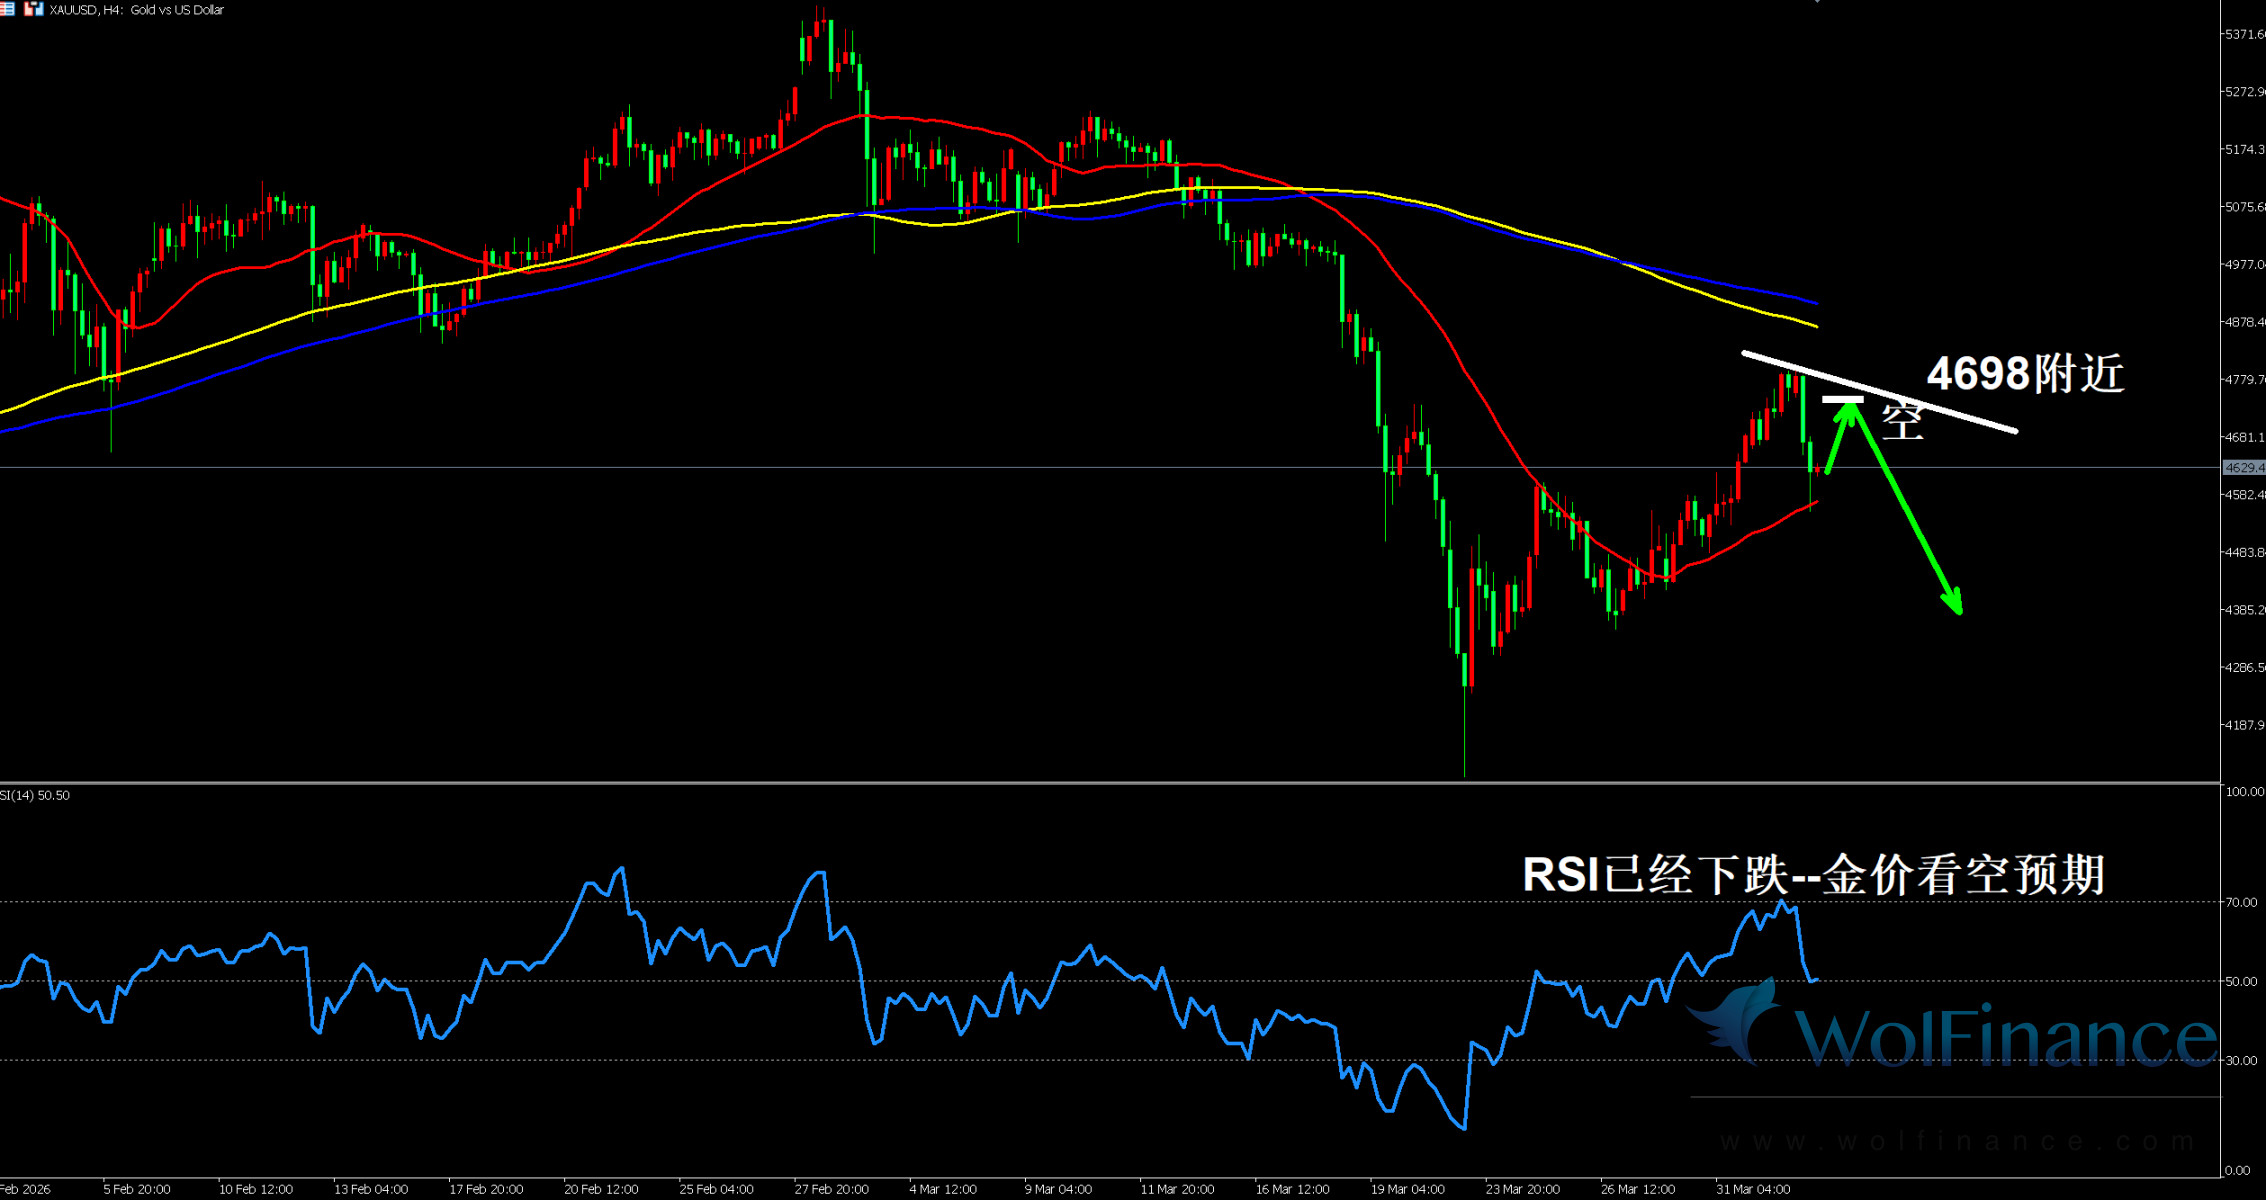Select the green downward arrow's arrowhead
The image size is (2266, 1200).
click(1954, 601)
